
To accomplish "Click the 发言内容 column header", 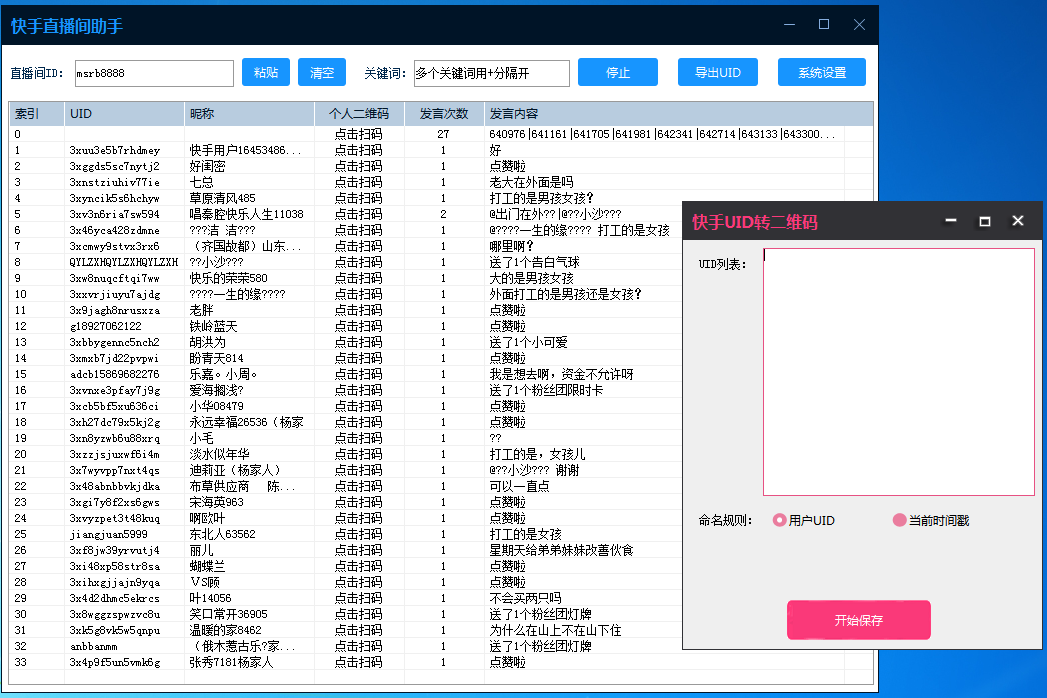I will (678, 114).
